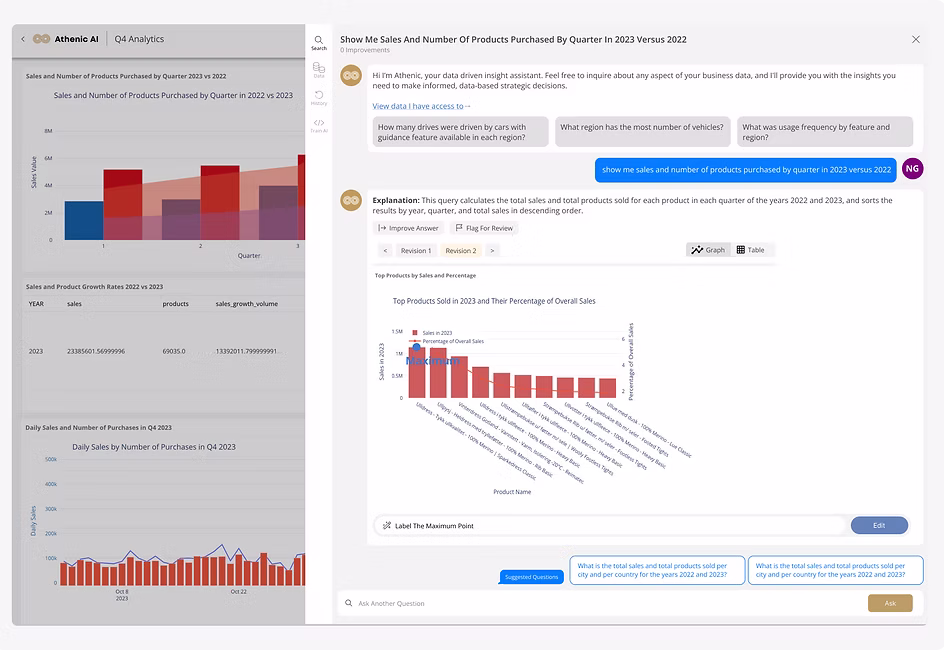944x650 pixels.
Task: Click the Ask Another Question input field
Action: pos(600,603)
